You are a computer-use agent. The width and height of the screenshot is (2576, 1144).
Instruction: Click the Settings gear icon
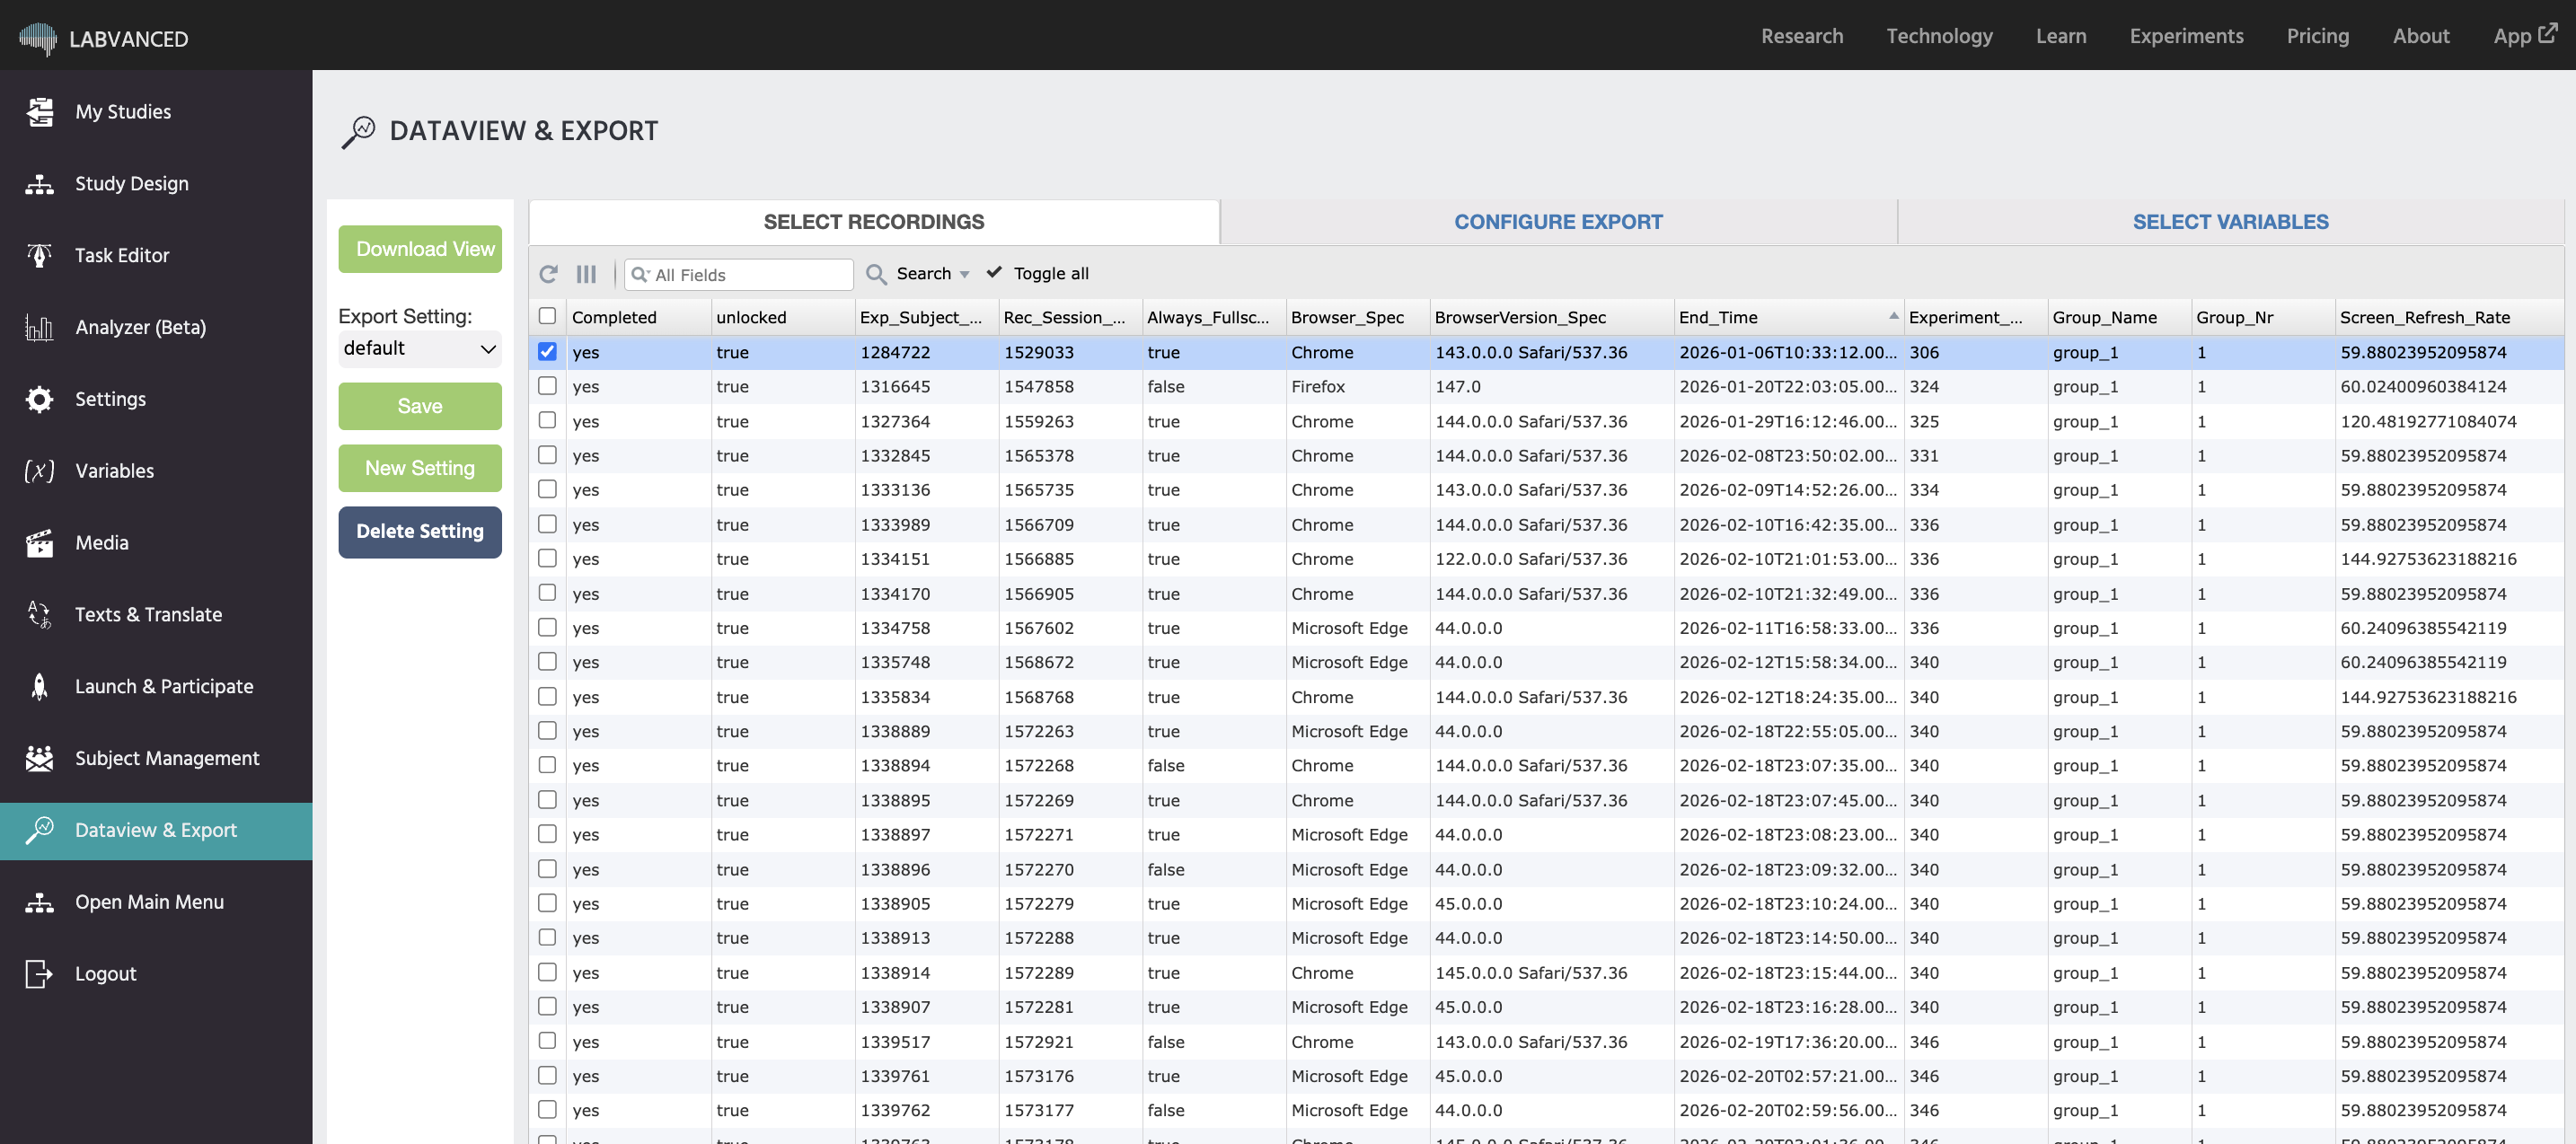[39, 399]
